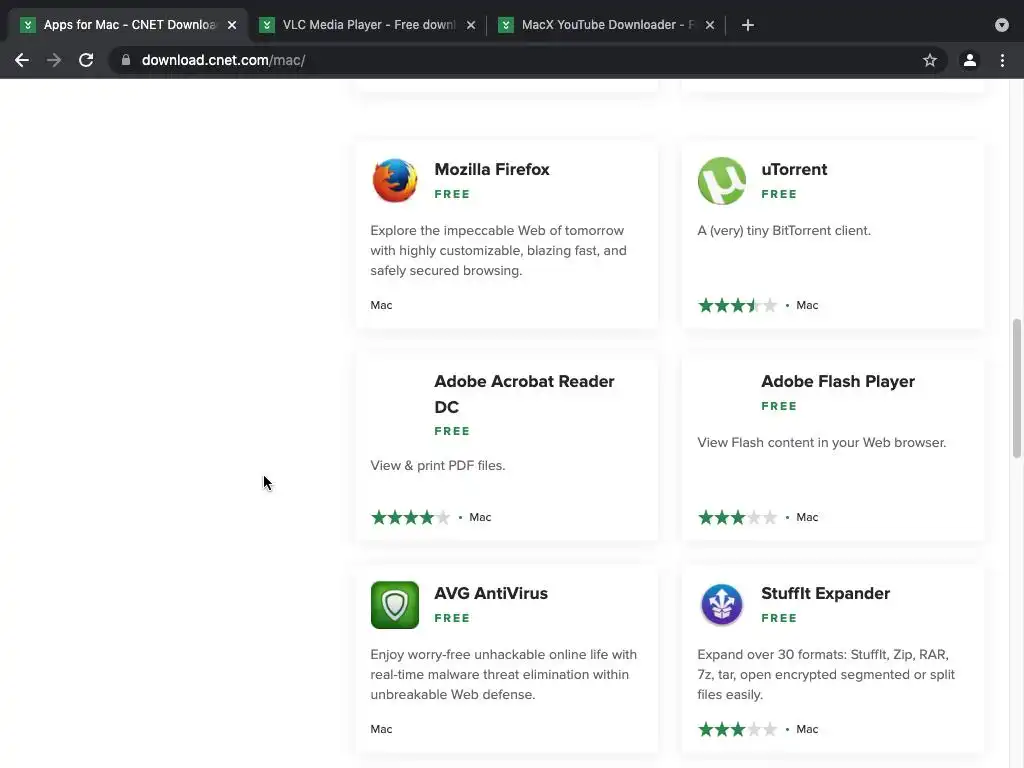Viewport: 1024px width, 768px height.
Task: Switch to the MacX YouTube Downloader tab
Action: click(x=607, y=25)
